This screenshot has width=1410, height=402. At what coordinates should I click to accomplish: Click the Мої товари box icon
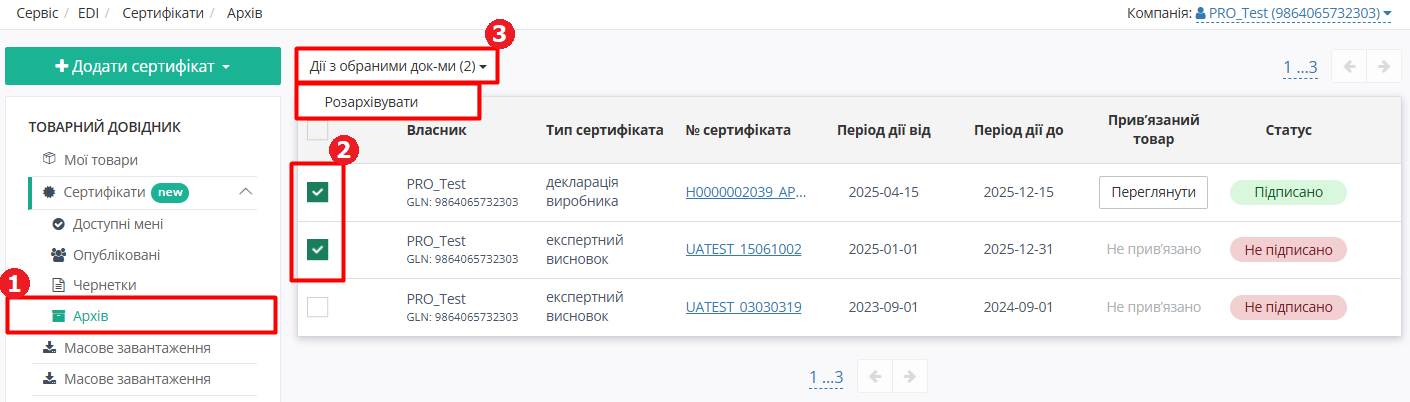pos(49,159)
